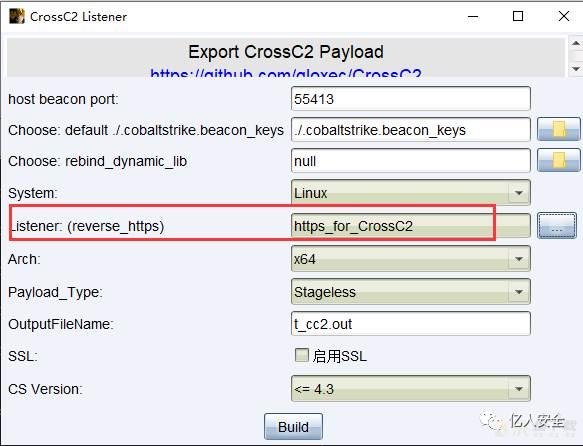Click the rebind_dynamic_lib null field

410,161
